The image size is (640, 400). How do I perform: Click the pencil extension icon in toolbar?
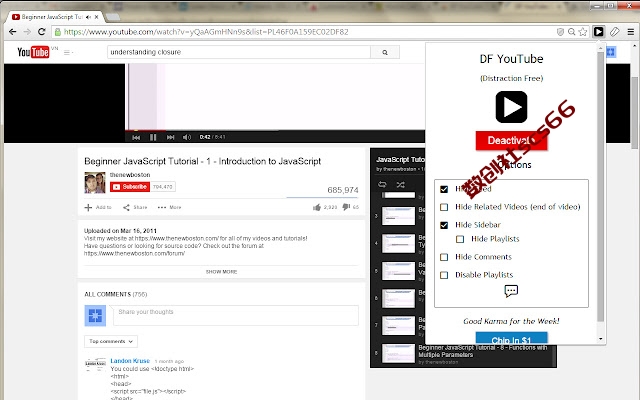pyautogui.click(x=615, y=32)
